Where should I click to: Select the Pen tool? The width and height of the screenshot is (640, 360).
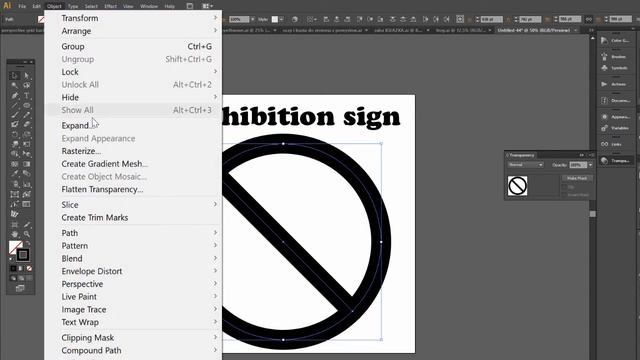pyautogui.click(x=15, y=96)
